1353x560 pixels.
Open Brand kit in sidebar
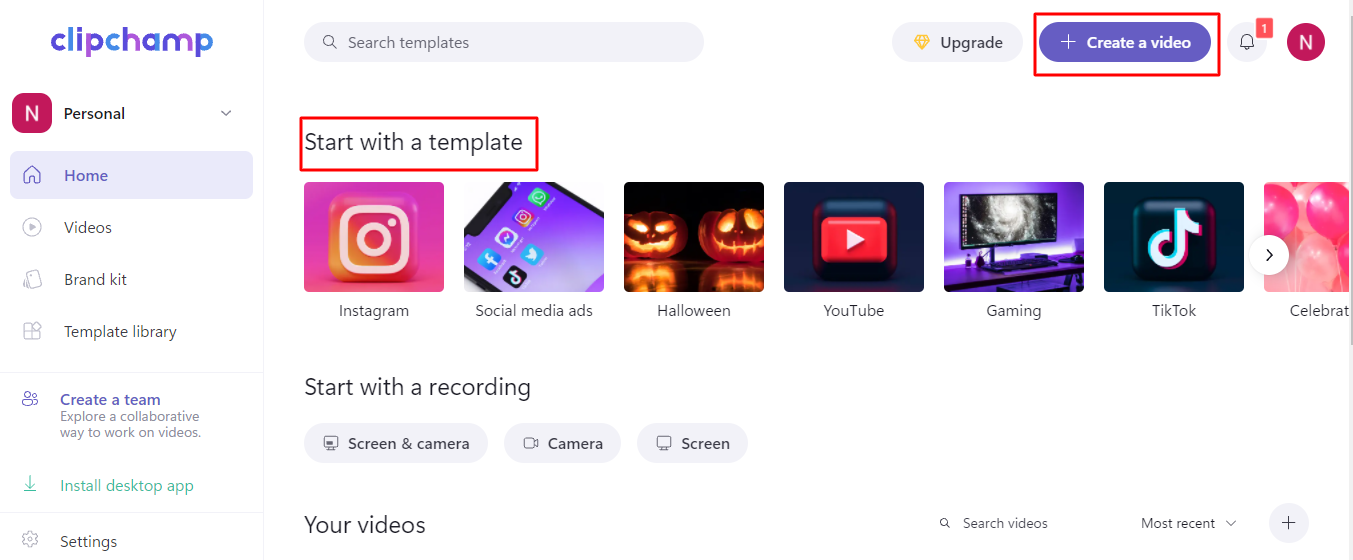pos(131,279)
